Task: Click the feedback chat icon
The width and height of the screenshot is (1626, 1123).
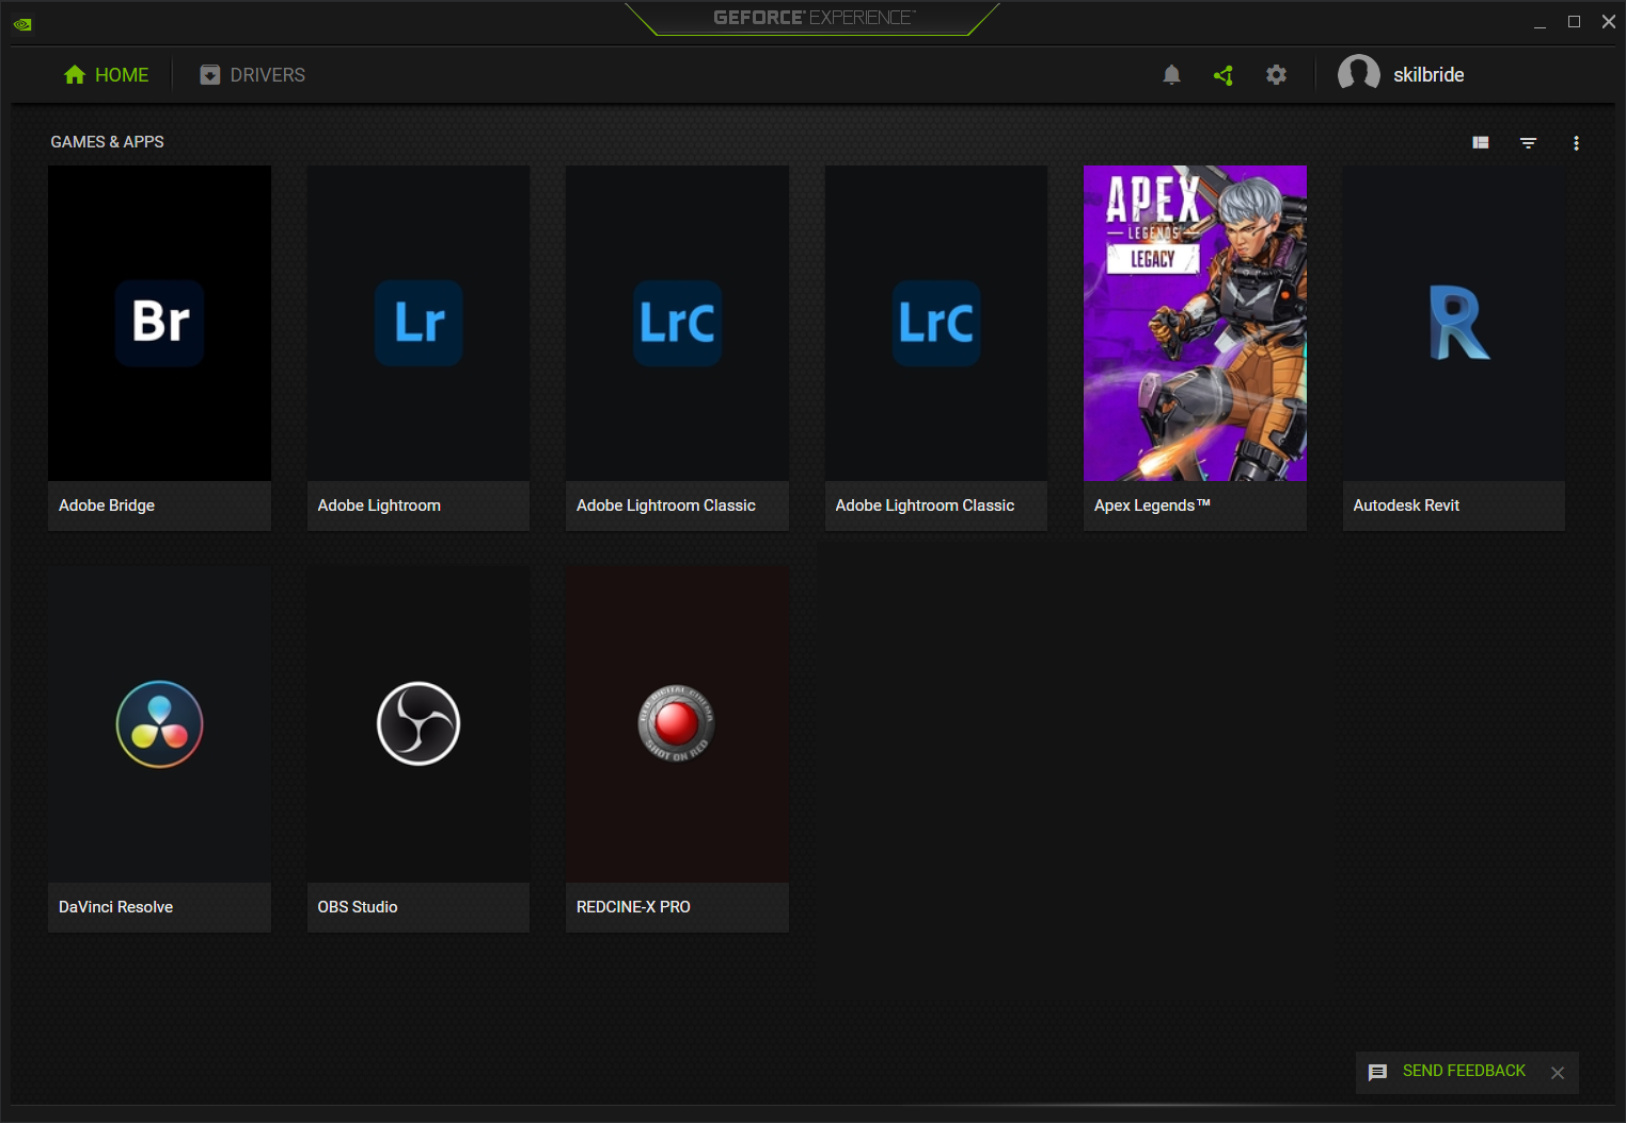Action: coord(1377,1072)
